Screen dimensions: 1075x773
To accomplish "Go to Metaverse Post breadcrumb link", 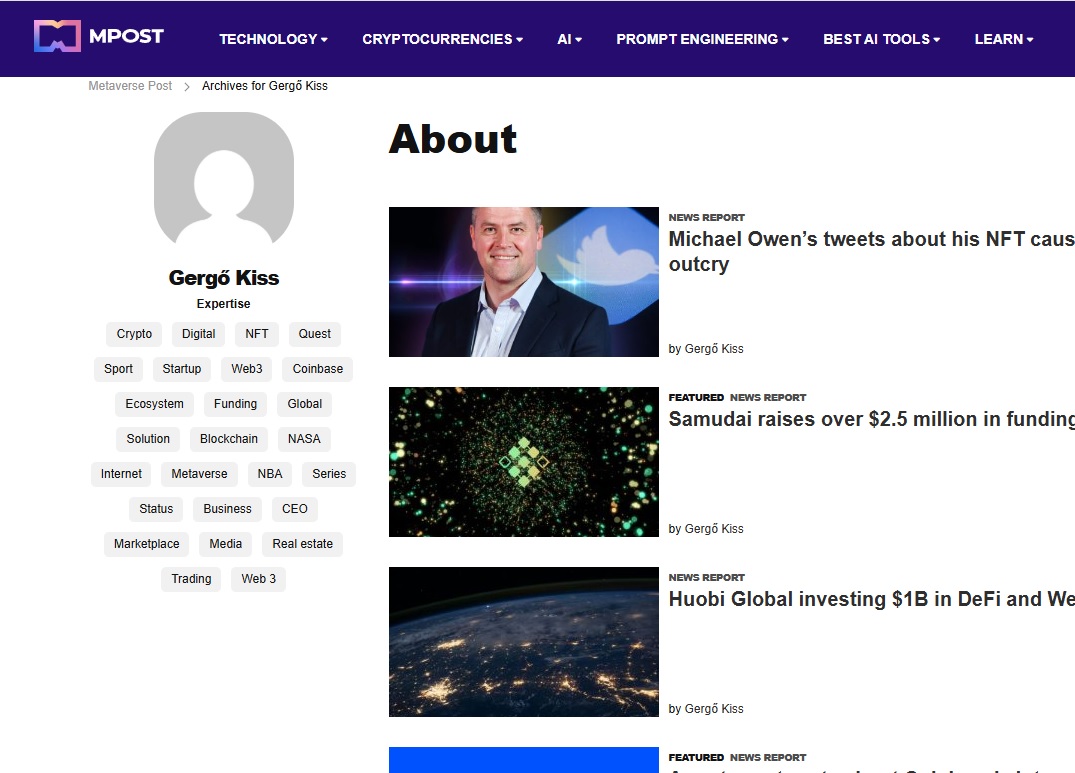I will pos(130,86).
